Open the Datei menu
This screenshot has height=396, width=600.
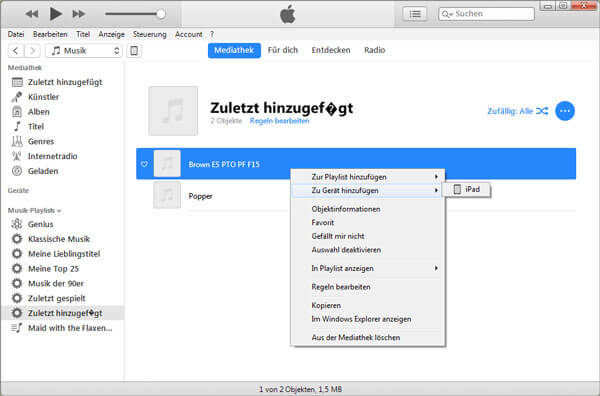pos(16,34)
